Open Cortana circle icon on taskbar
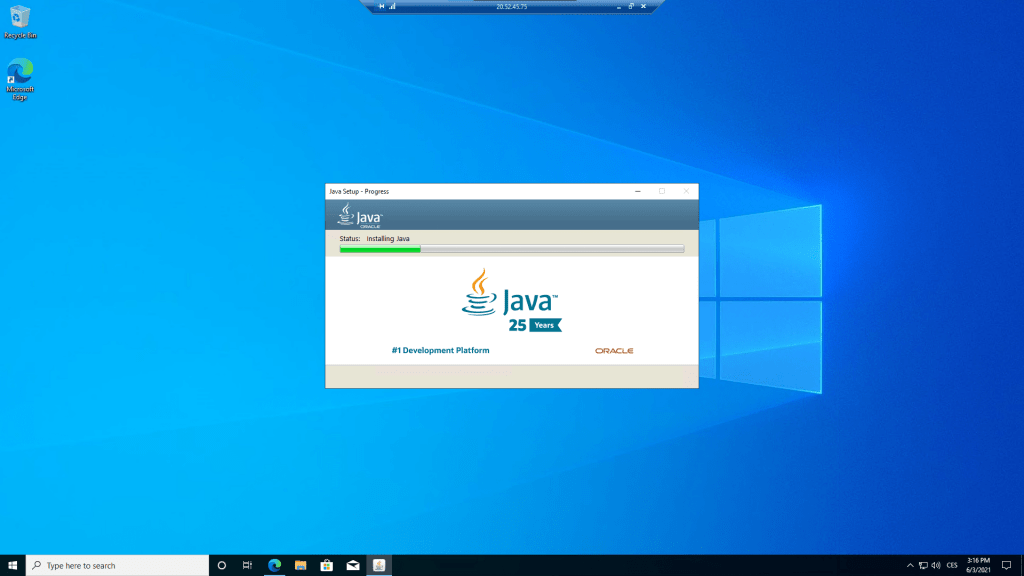The height and width of the screenshot is (576, 1024). [221, 565]
